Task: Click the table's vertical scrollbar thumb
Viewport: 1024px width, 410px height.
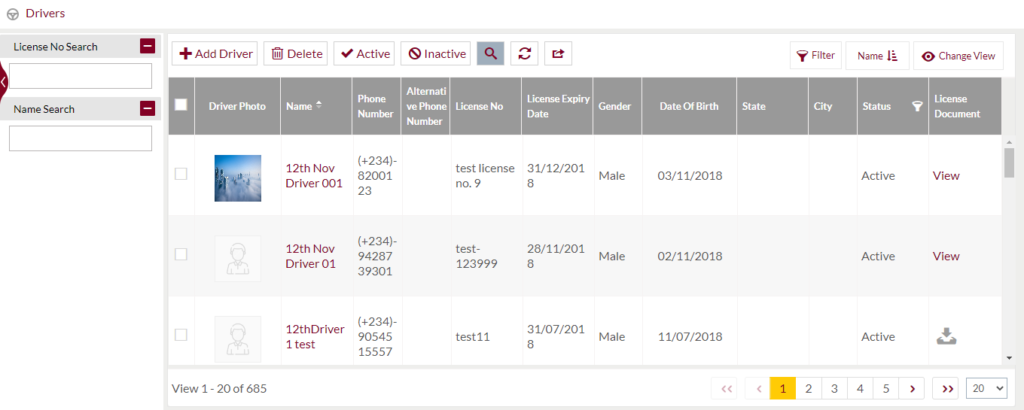Action: pyautogui.click(x=1009, y=163)
